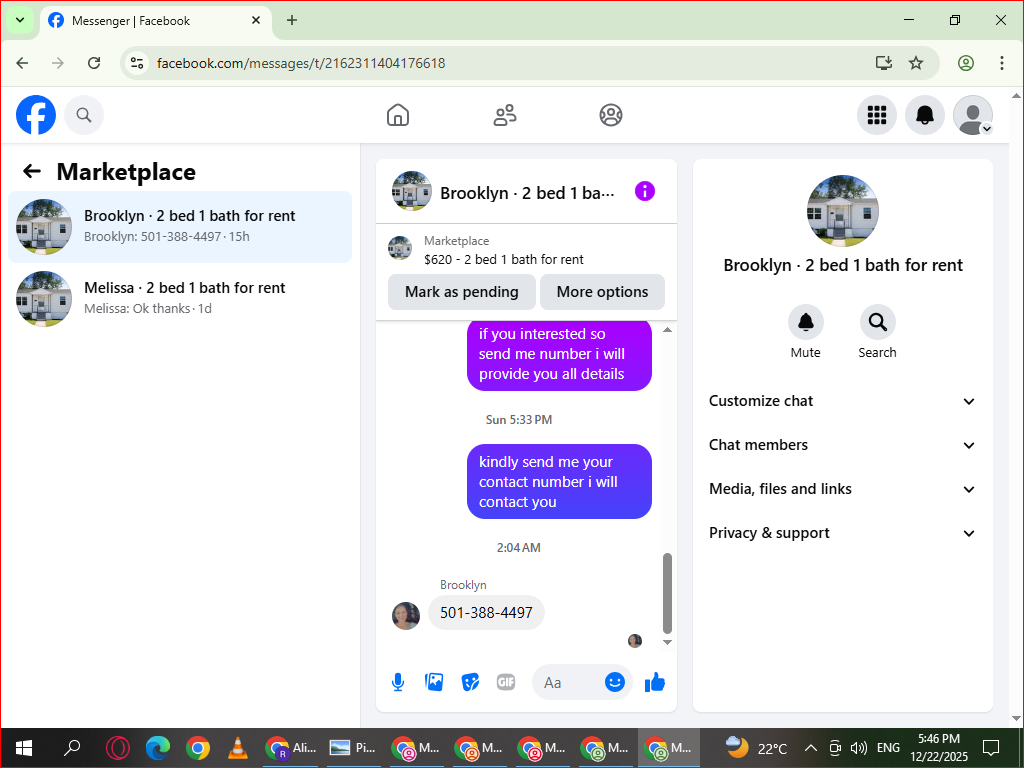Viewport: 1024px width, 768px height.
Task: Launch Microsoft Edge from taskbar
Action: tap(158, 747)
